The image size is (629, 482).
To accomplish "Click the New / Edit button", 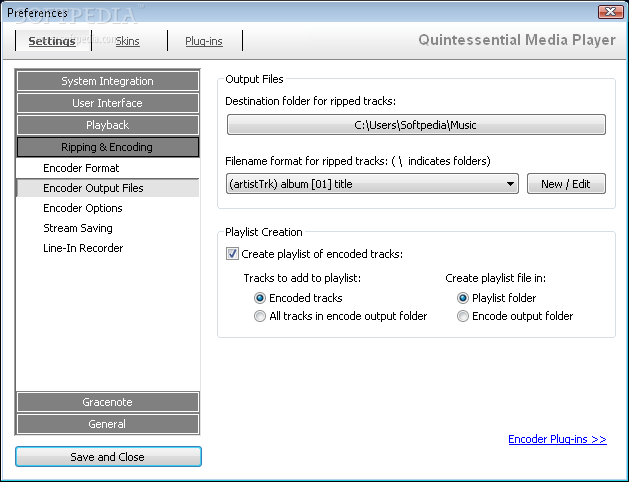I will tap(566, 184).
